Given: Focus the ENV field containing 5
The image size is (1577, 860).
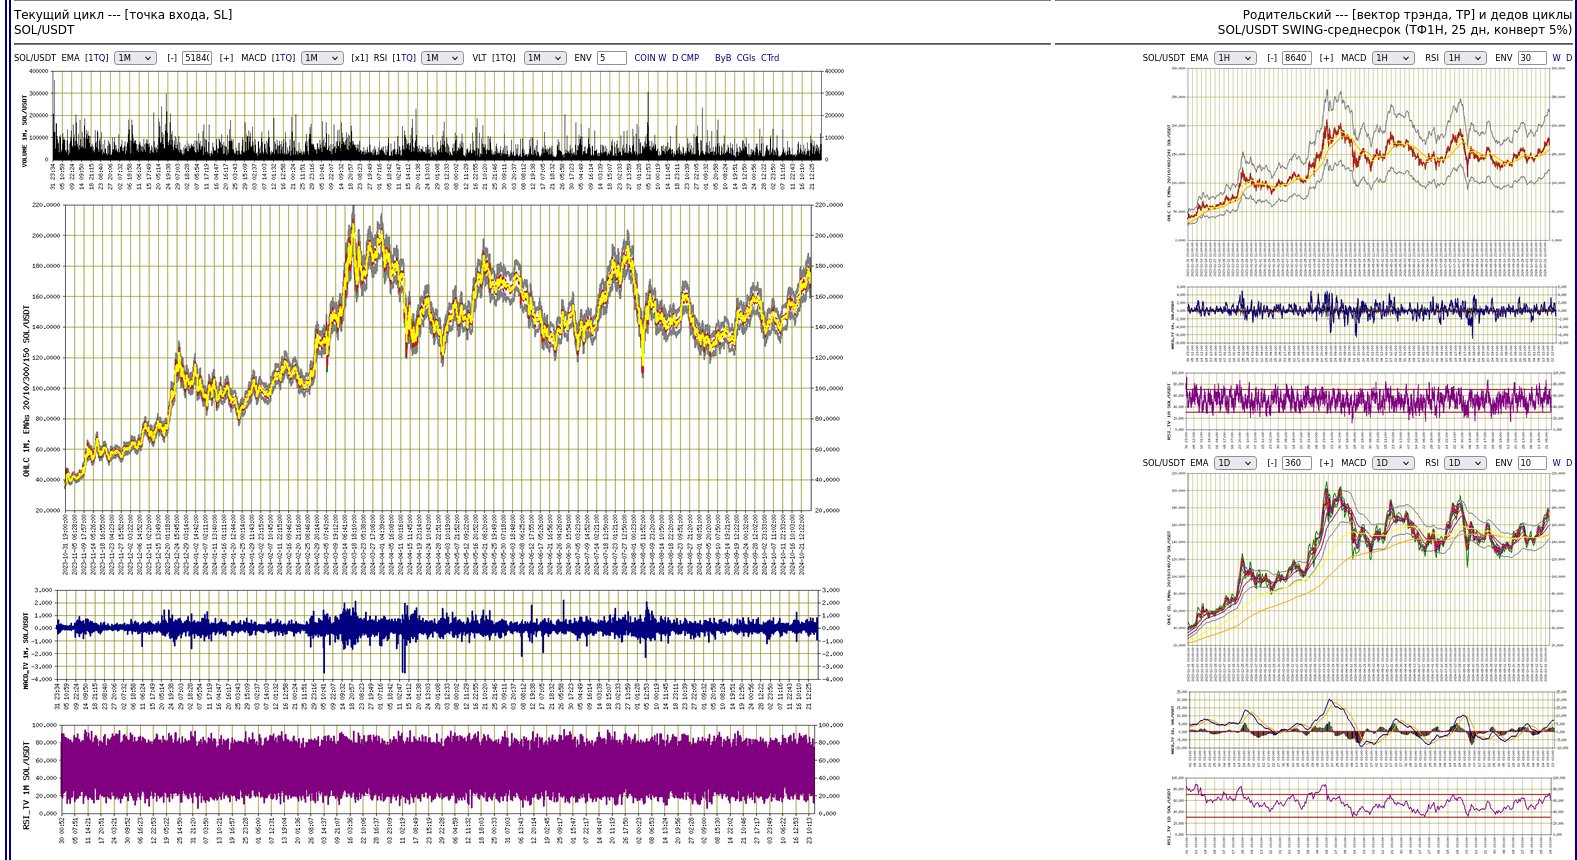Looking at the screenshot, I should tap(611, 58).
